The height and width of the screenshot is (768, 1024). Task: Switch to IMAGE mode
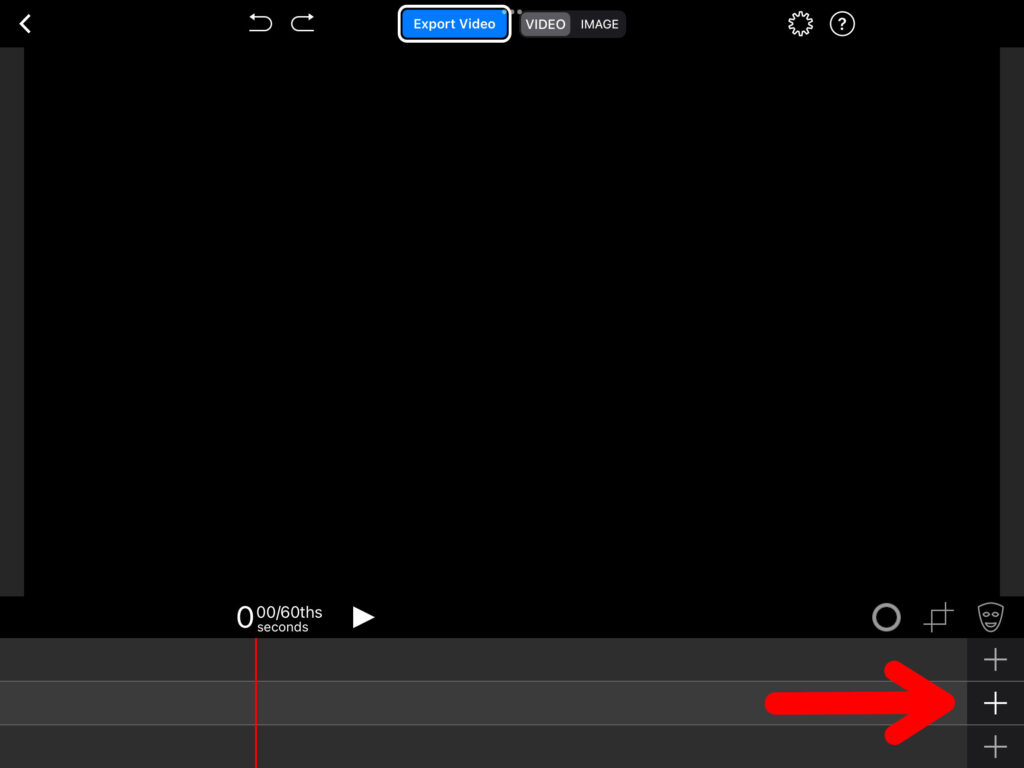click(x=600, y=24)
